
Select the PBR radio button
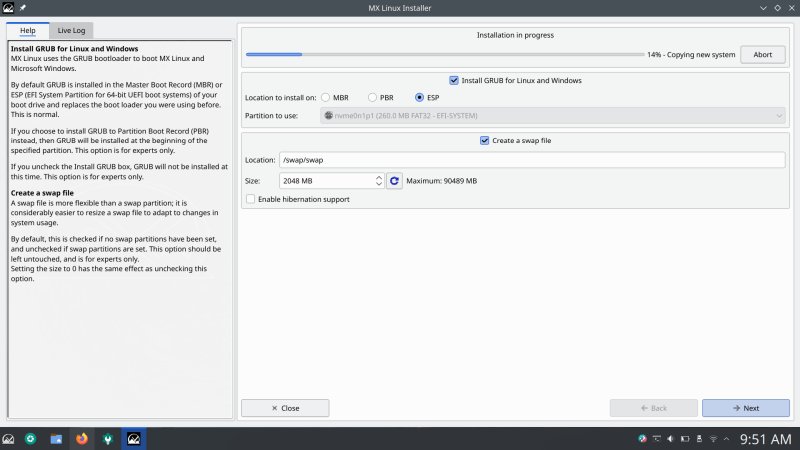click(x=372, y=97)
